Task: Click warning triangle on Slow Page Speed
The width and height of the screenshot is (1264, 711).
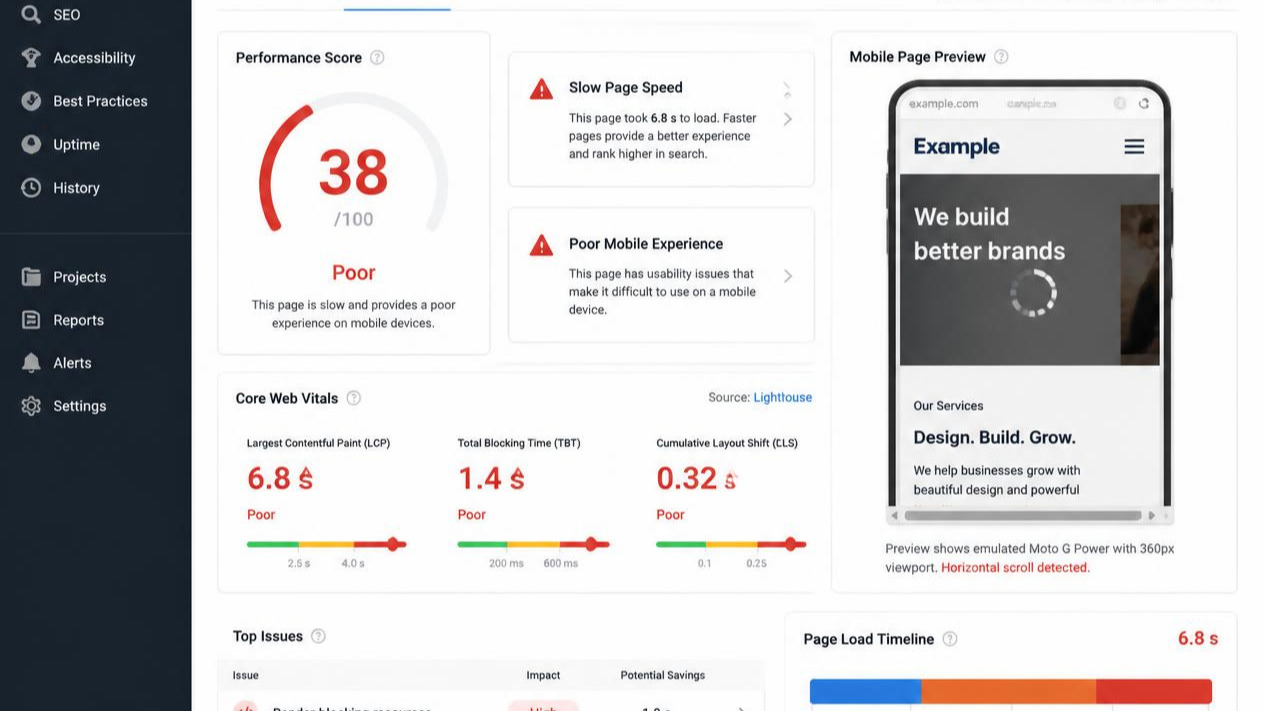Action: [x=541, y=89]
